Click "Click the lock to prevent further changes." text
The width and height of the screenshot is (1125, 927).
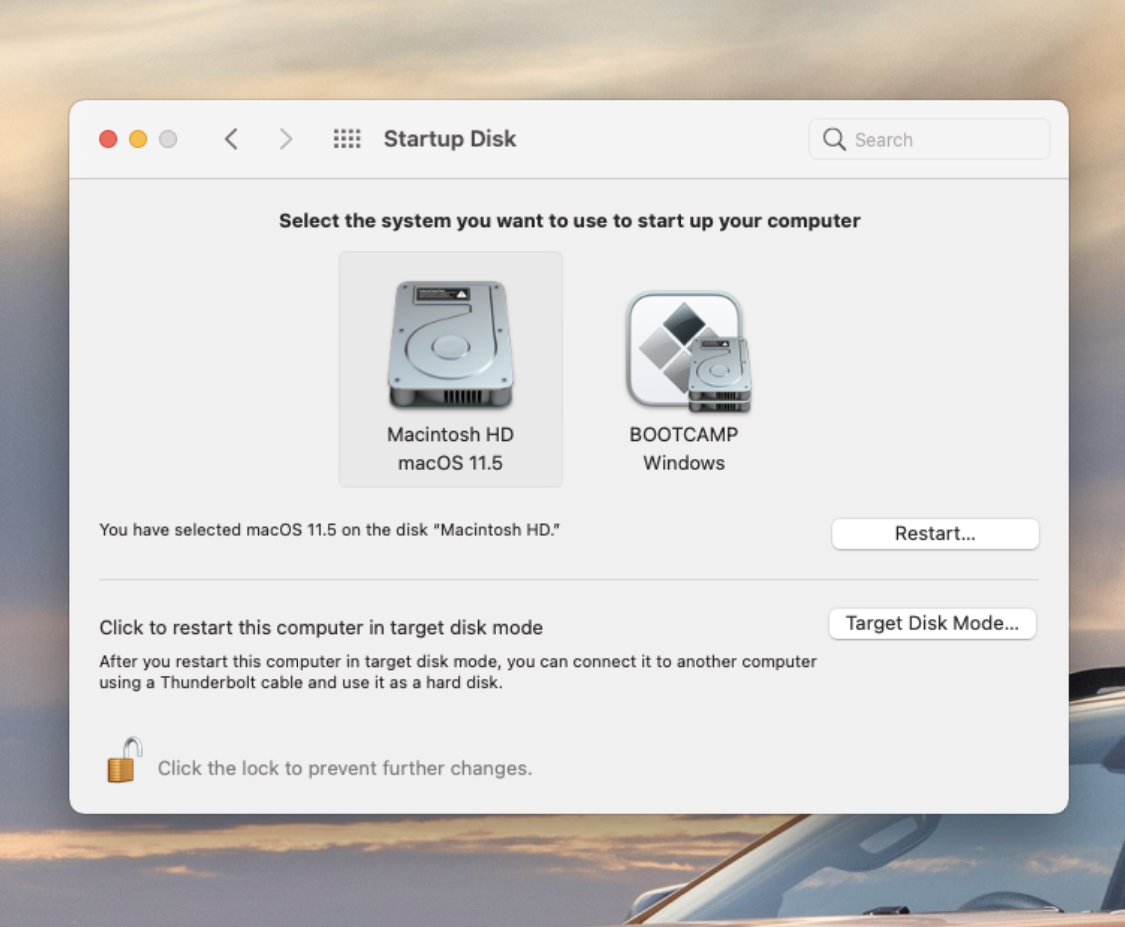tap(345, 768)
